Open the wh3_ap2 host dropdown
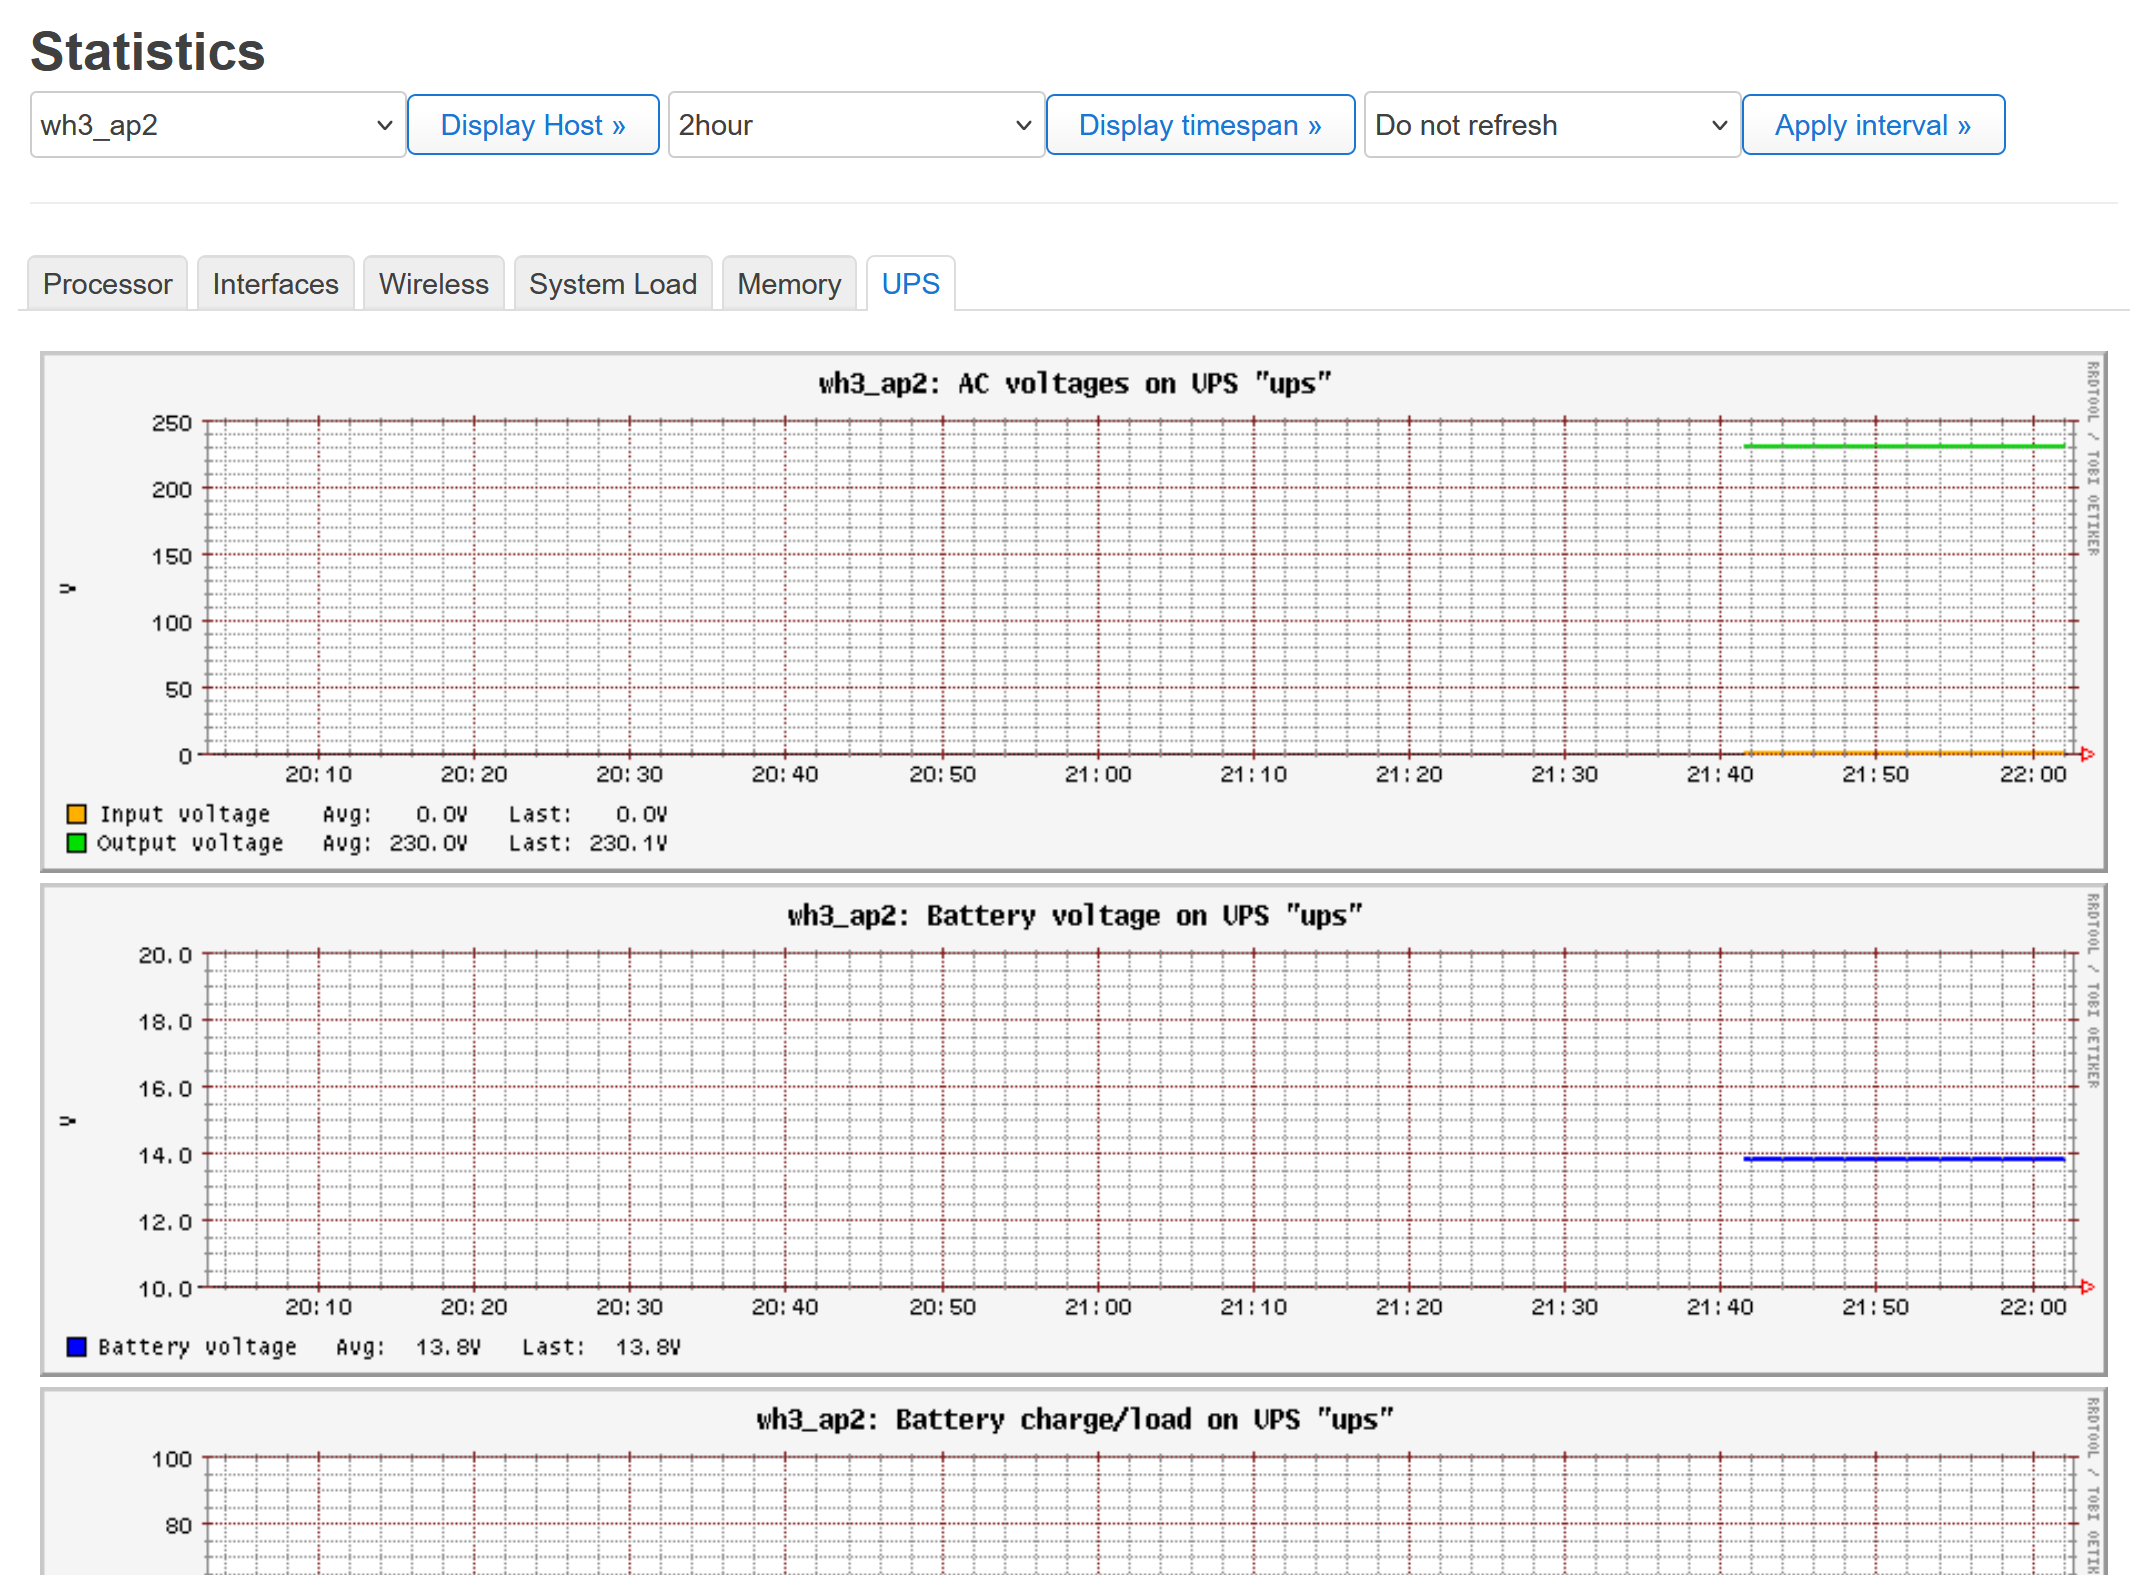Screen dimensions: 2153x1575 point(217,125)
